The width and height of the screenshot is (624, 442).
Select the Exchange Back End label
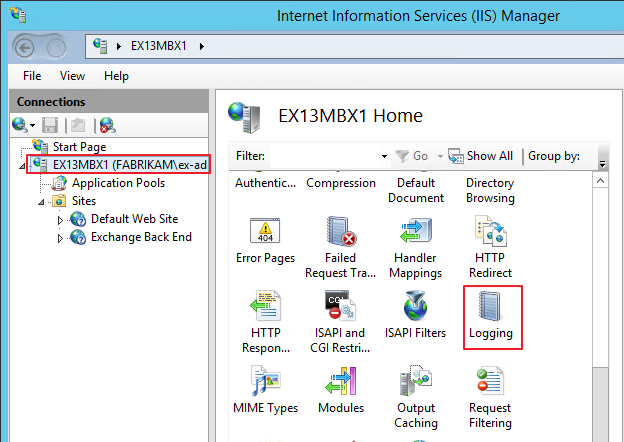point(141,237)
